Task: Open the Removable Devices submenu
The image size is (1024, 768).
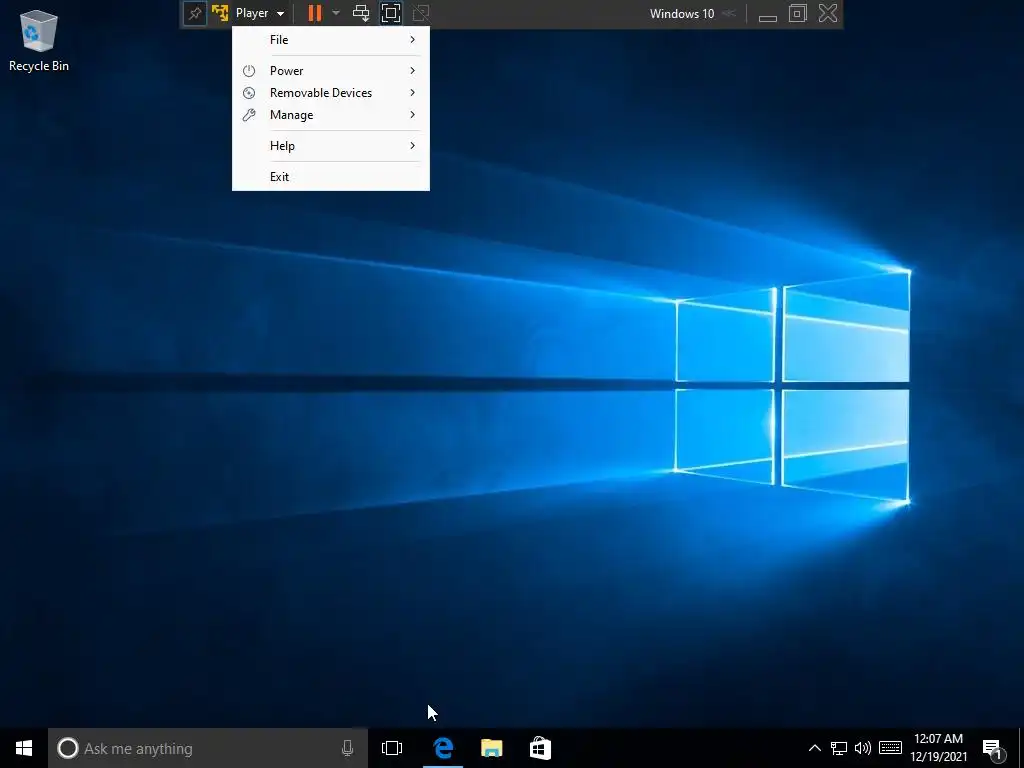Action: coord(331,93)
